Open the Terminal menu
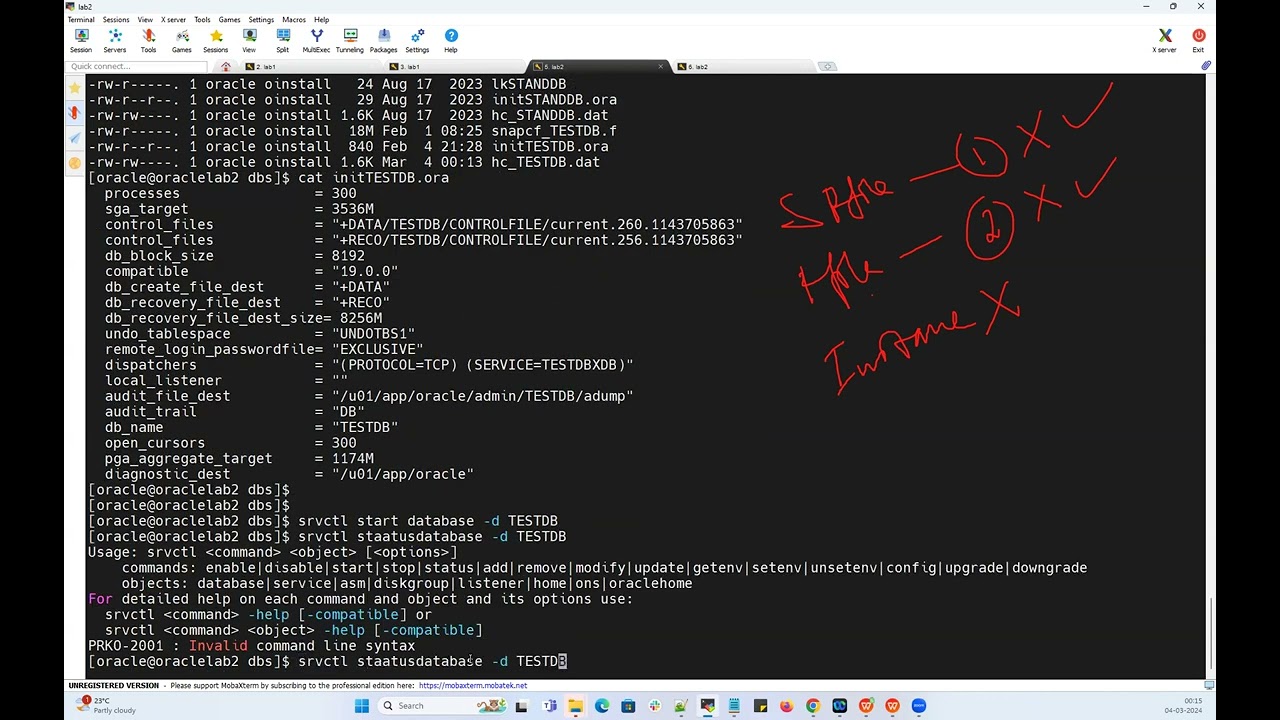Image resolution: width=1280 pixels, height=720 pixels. tap(81, 20)
